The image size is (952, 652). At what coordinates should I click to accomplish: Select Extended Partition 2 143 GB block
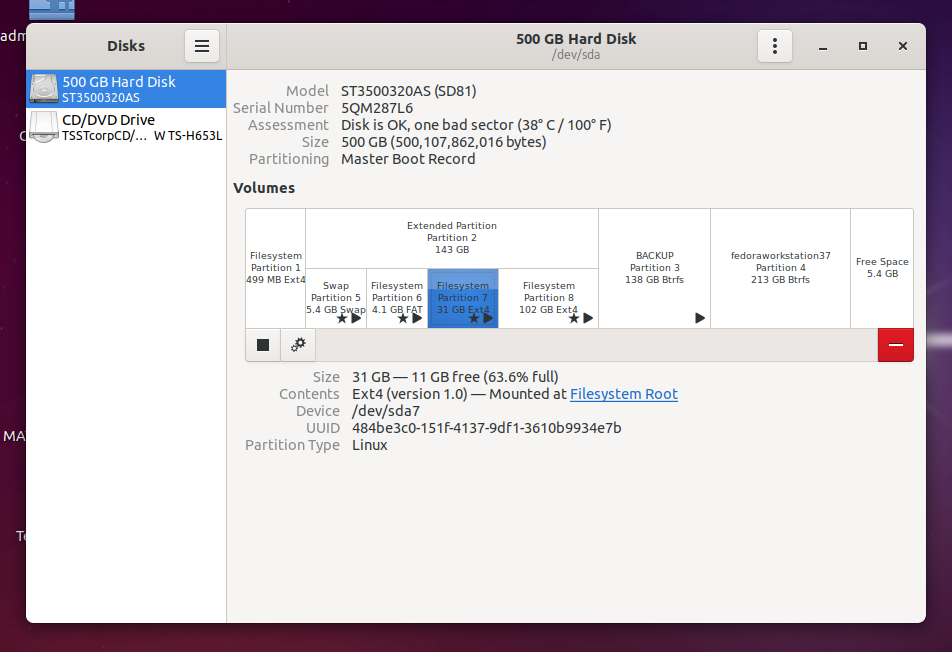(x=452, y=238)
